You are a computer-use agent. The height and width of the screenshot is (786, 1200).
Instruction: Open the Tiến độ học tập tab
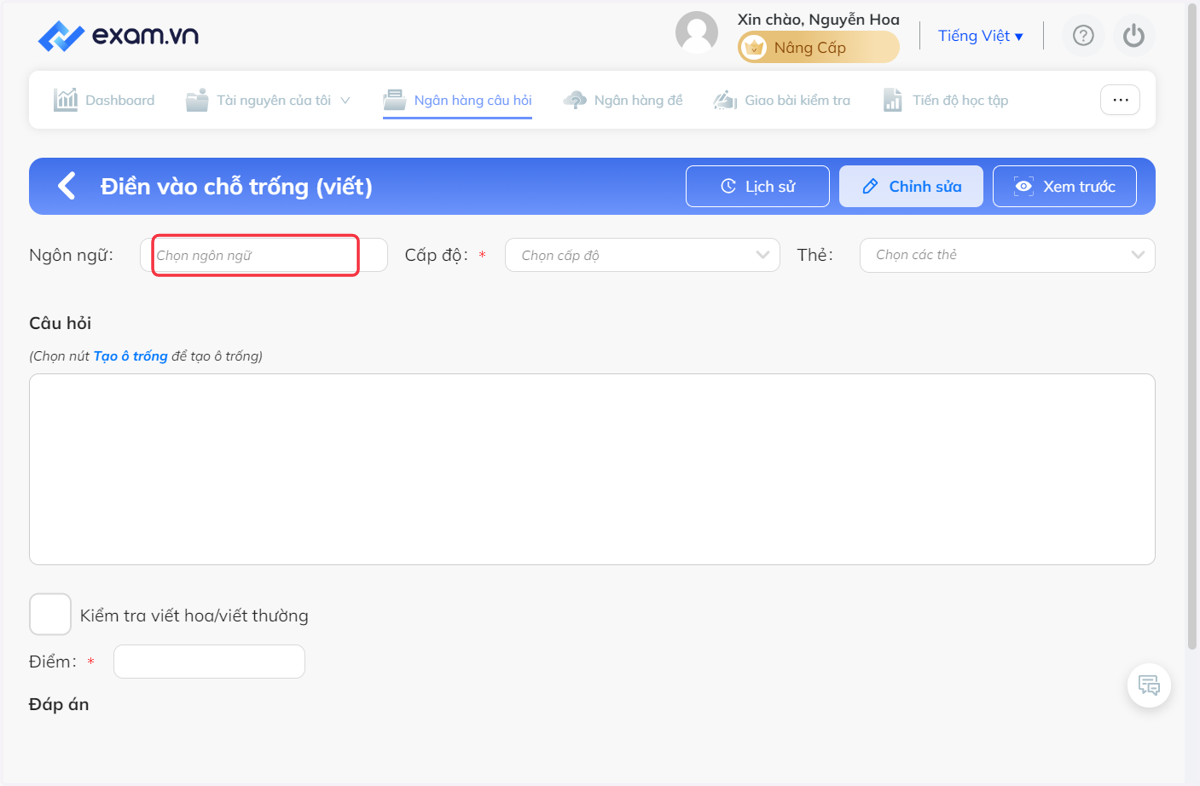[x=945, y=100]
